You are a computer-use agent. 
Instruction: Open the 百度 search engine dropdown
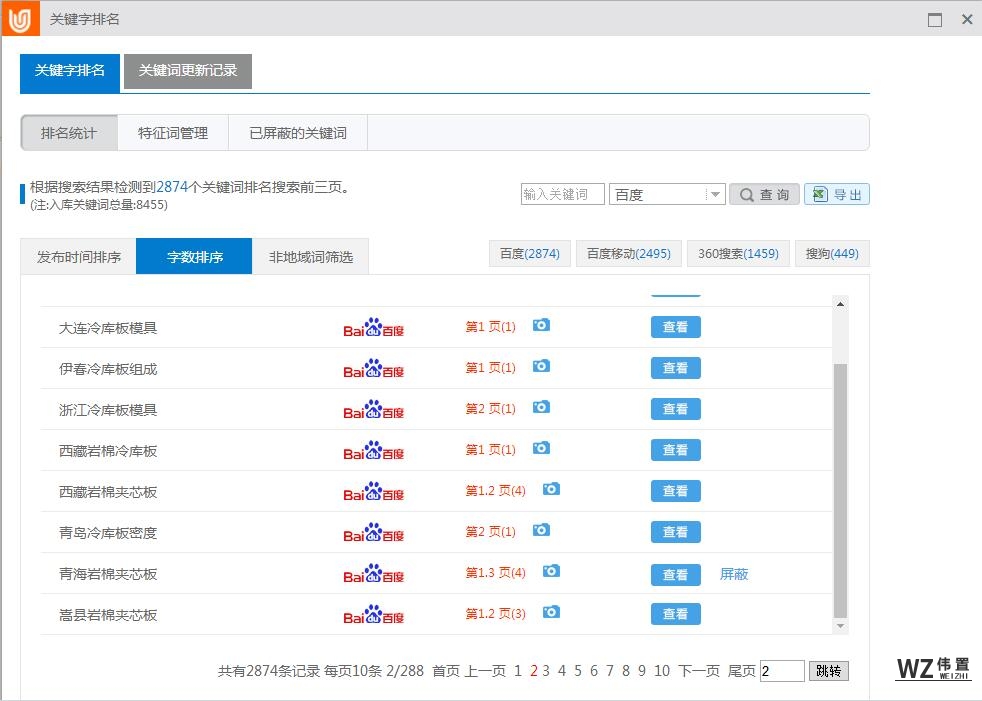tap(716, 194)
